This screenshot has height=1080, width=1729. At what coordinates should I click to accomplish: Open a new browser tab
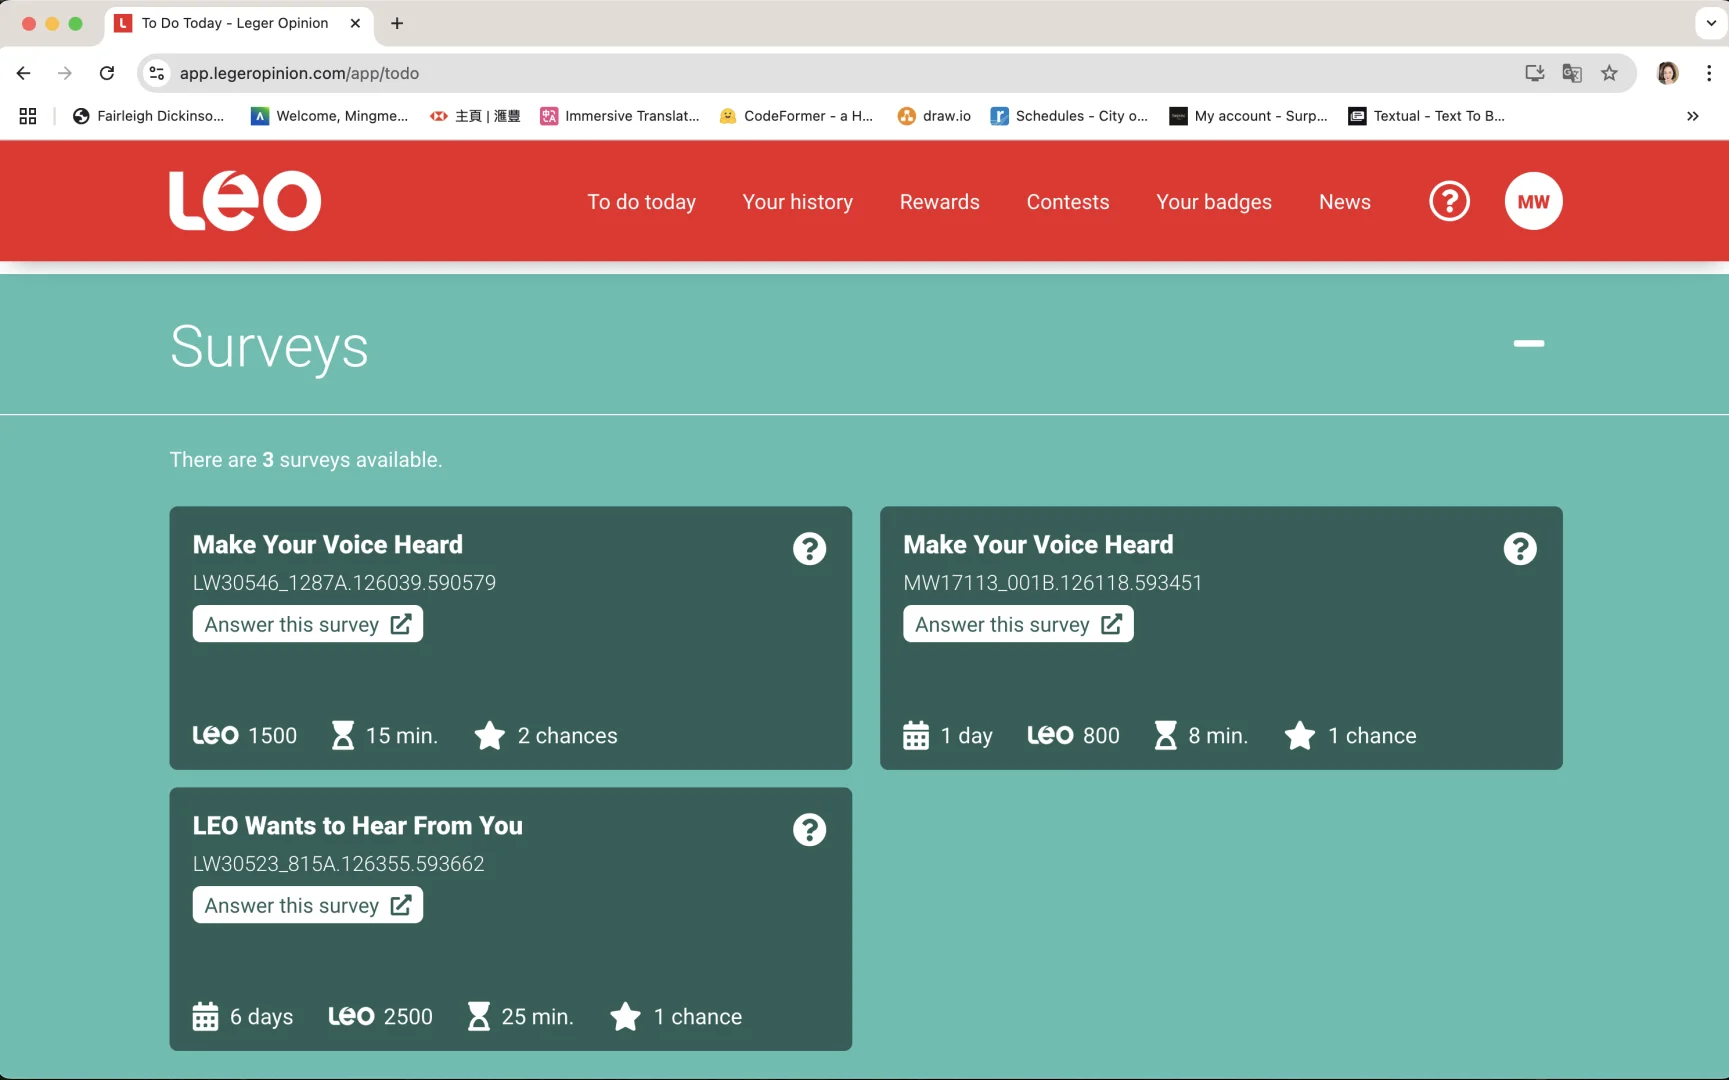click(397, 23)
